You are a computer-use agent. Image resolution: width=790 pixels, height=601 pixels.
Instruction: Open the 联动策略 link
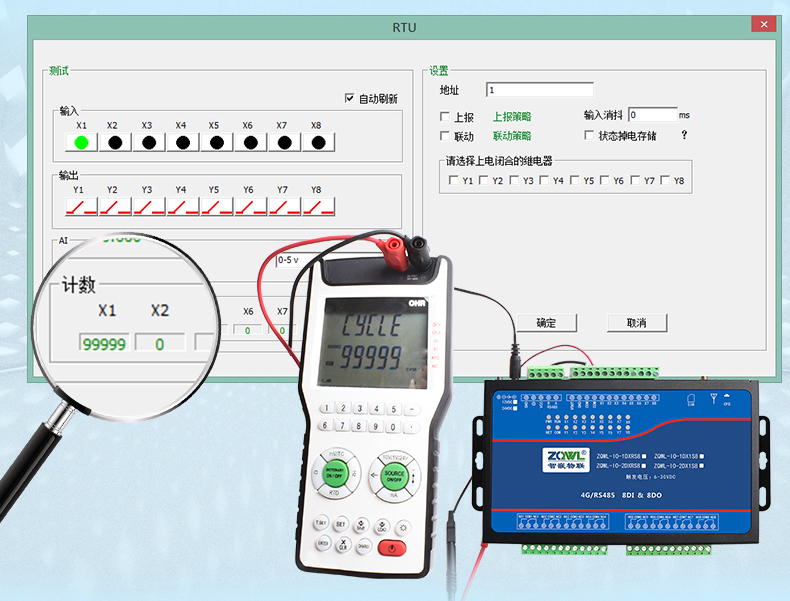511,136
